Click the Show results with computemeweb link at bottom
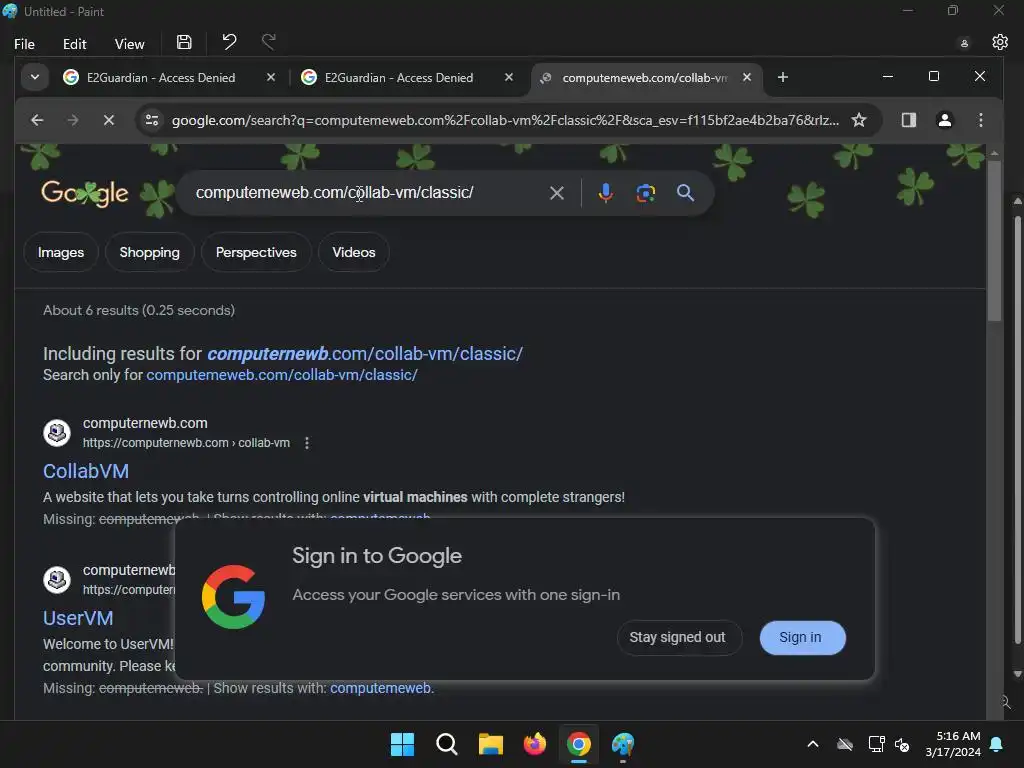Viewport: 1024px width, 768px height. tap(381, 688)
